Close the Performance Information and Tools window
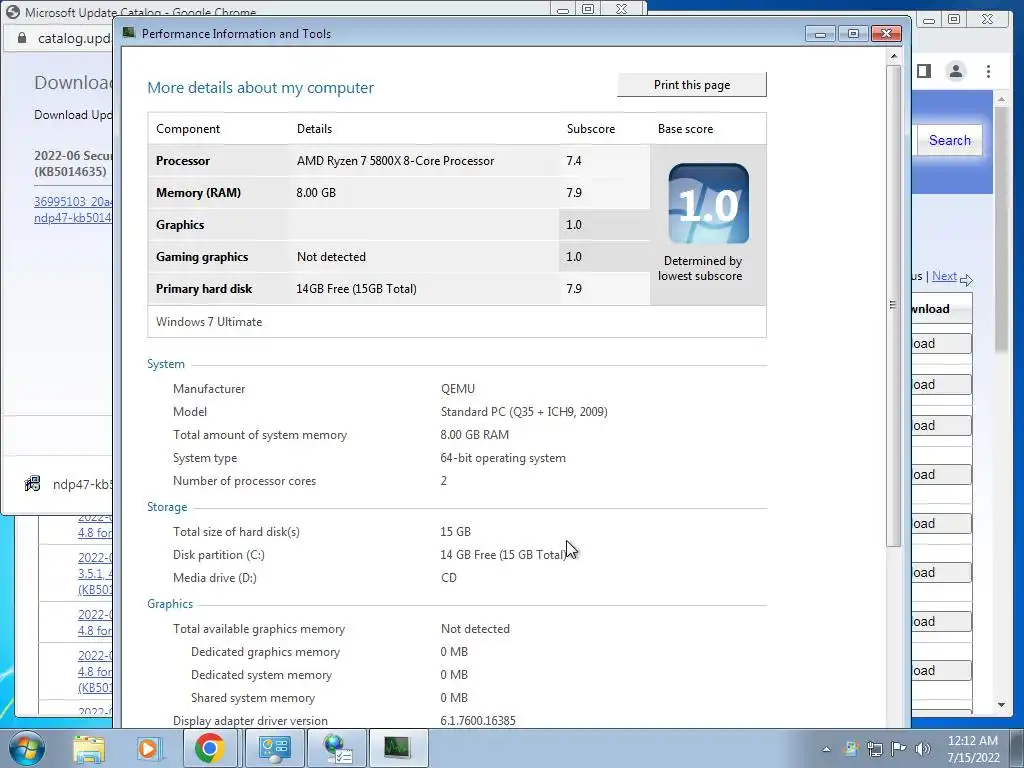The image size is (1024, 768). pyautogui.click(x=886, y=33)
